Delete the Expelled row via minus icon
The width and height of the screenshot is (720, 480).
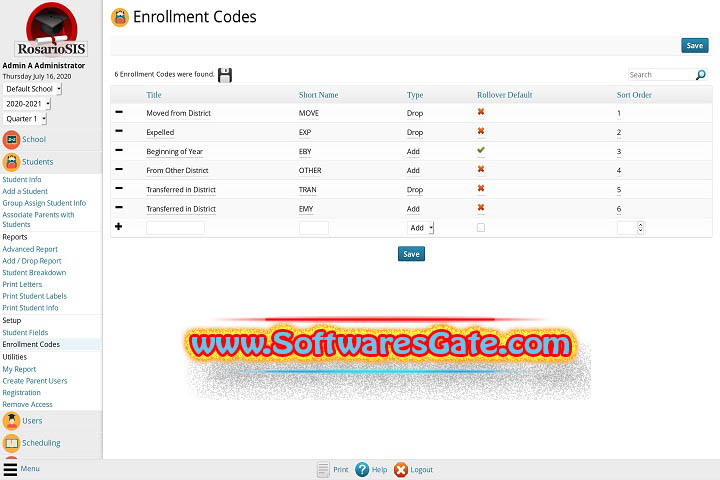pyautogui.click(x=119, y=131)
